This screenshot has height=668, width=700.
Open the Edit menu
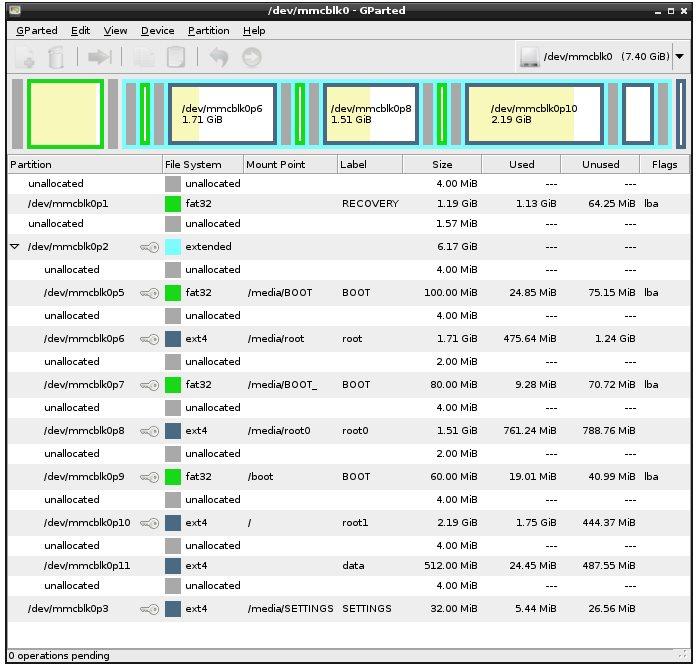point(80,31)
